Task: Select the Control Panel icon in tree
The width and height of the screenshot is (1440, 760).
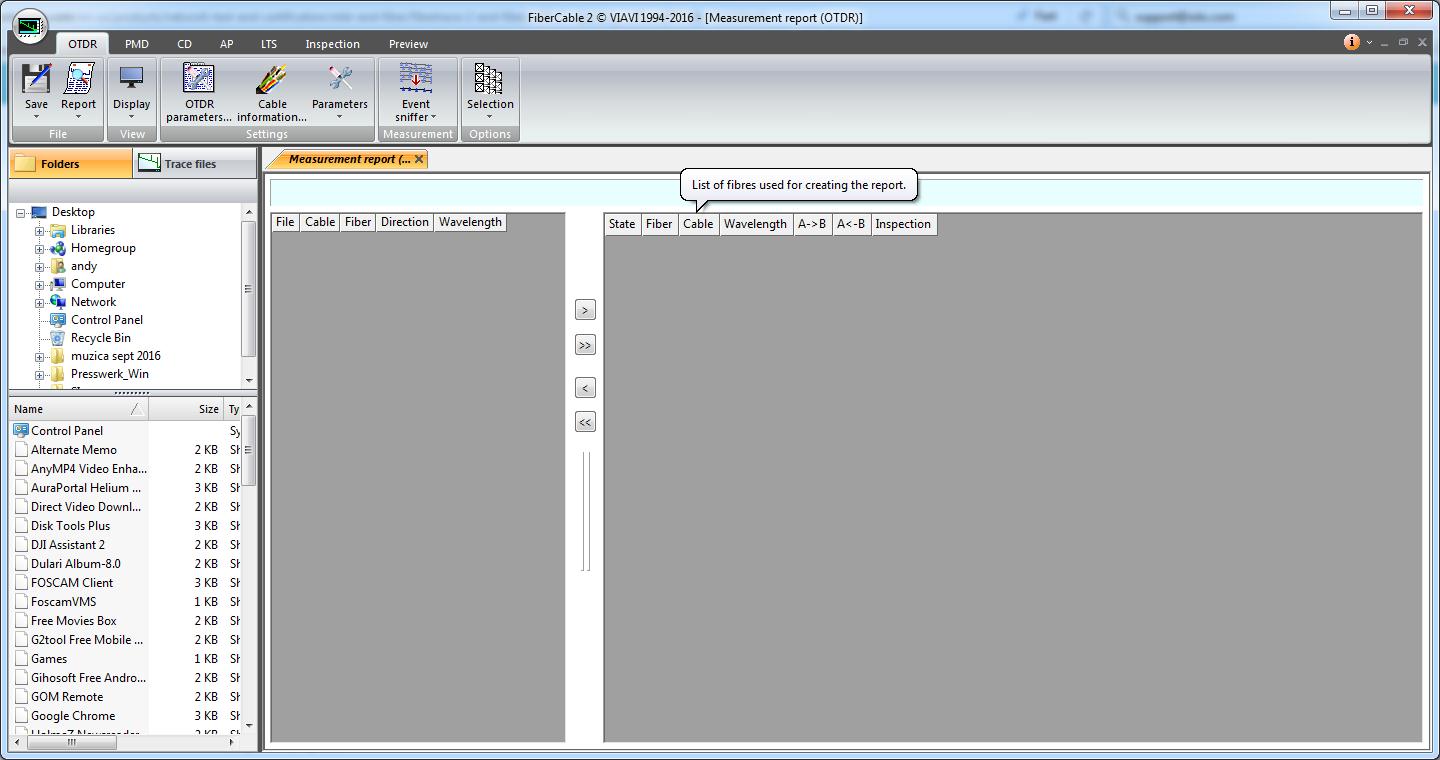Action: pos(58,320)
